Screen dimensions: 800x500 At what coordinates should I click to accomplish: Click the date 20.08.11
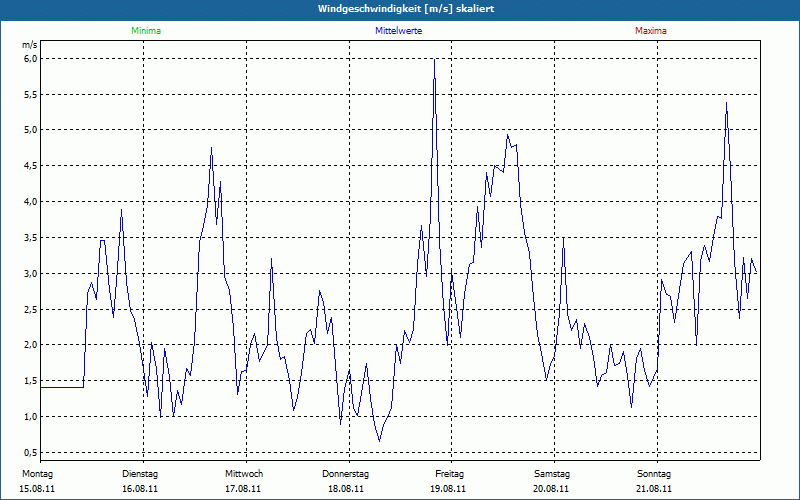tap(551, 489)
